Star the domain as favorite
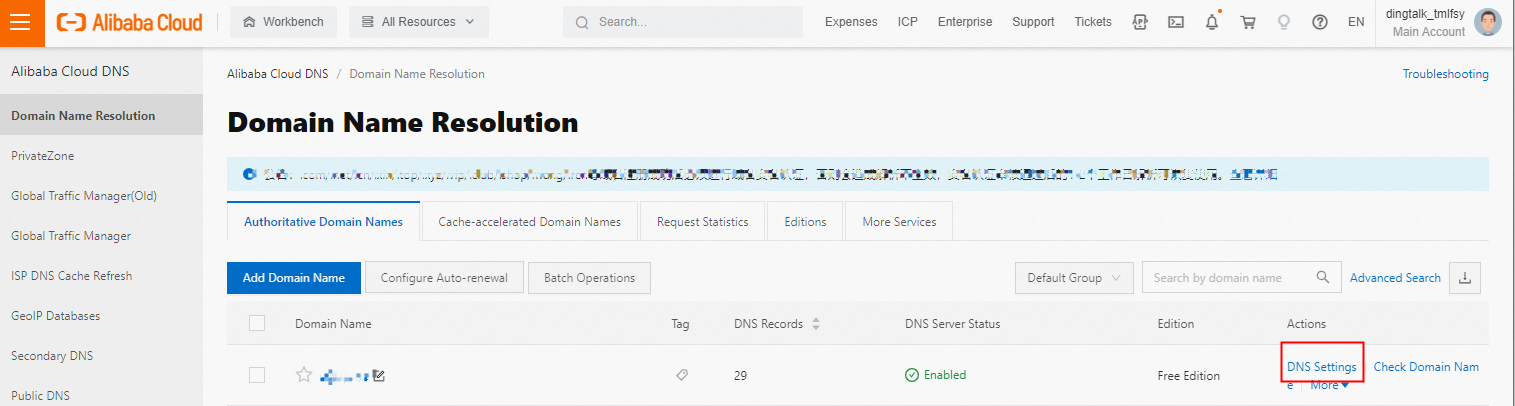This screenshot has height=406, width=1515. 304,375
